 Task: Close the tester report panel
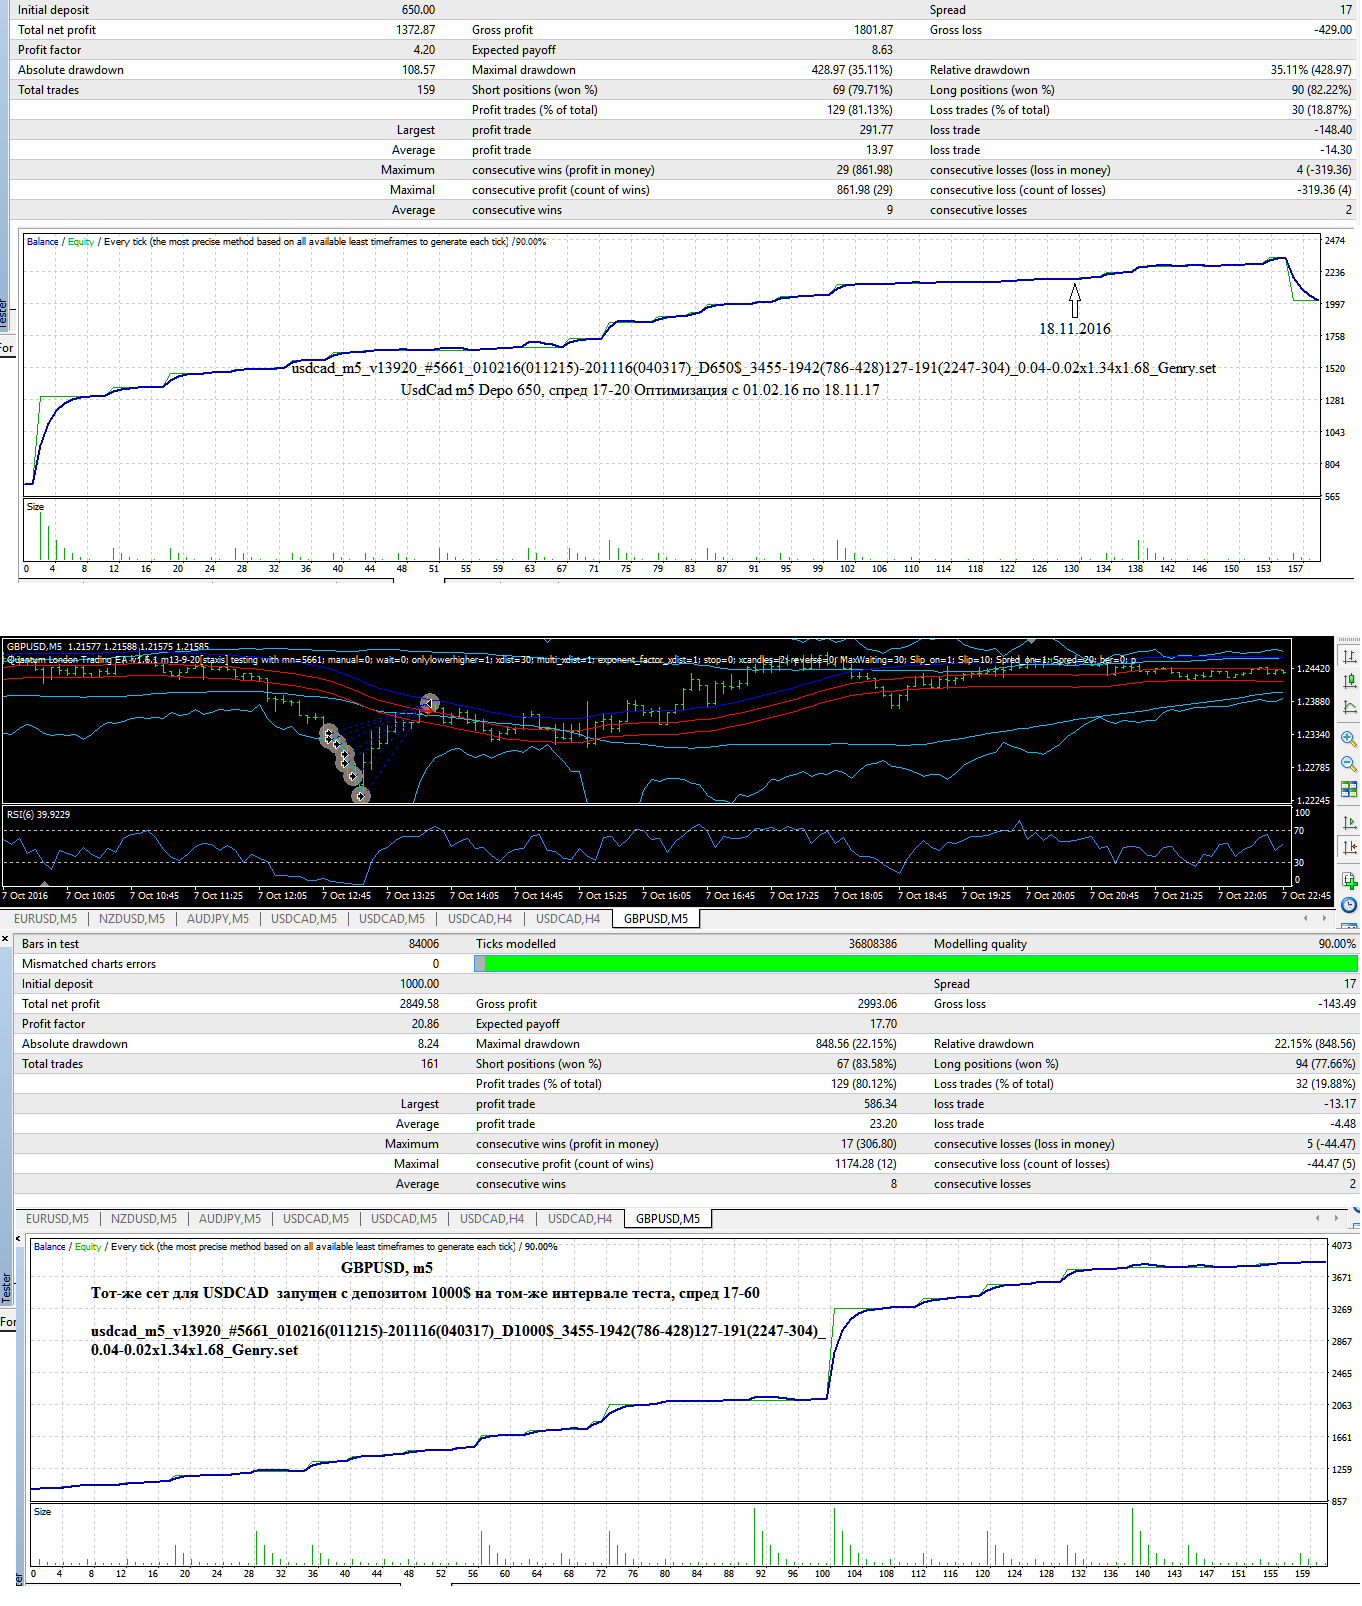tap(5, 939)
